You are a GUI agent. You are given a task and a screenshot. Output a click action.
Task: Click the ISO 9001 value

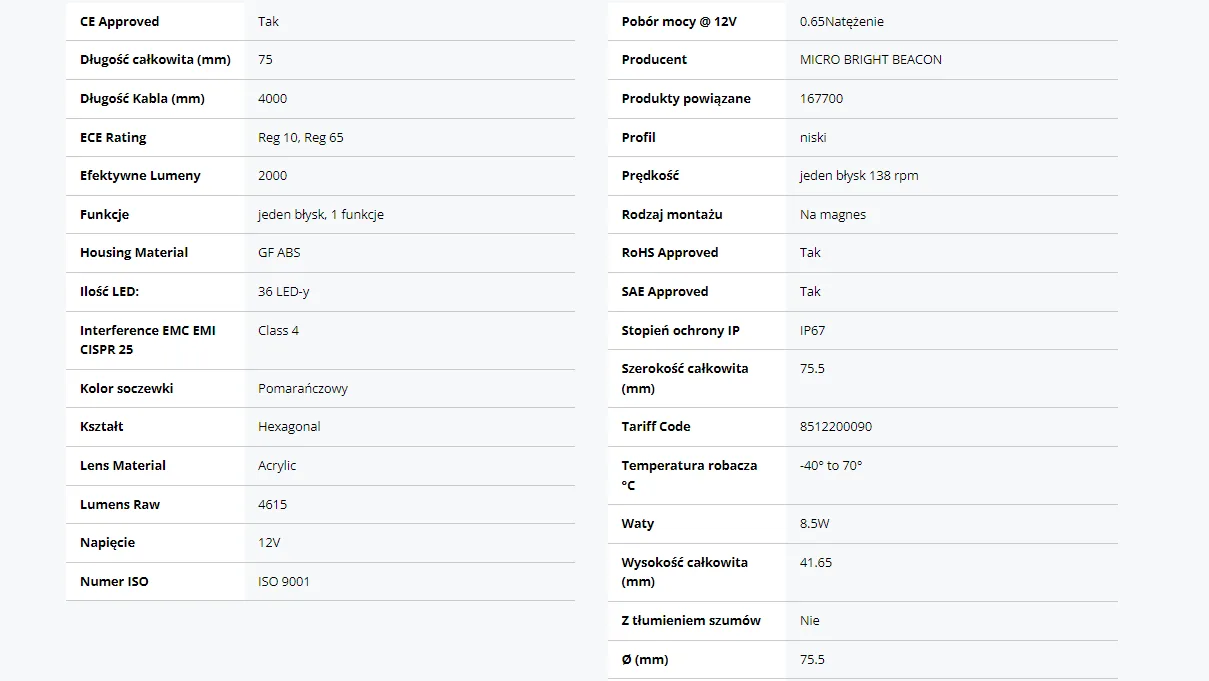click(x=284, y=581)
